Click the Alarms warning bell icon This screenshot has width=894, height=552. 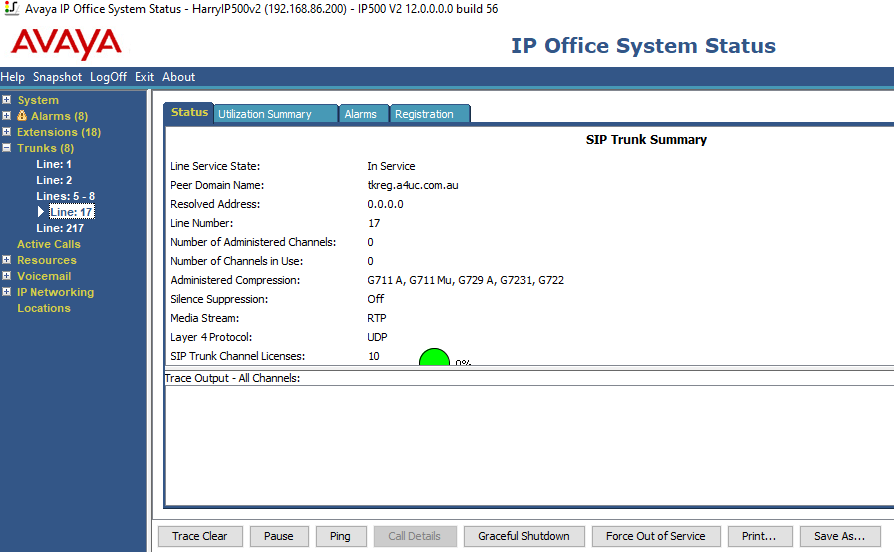[22, 116]
